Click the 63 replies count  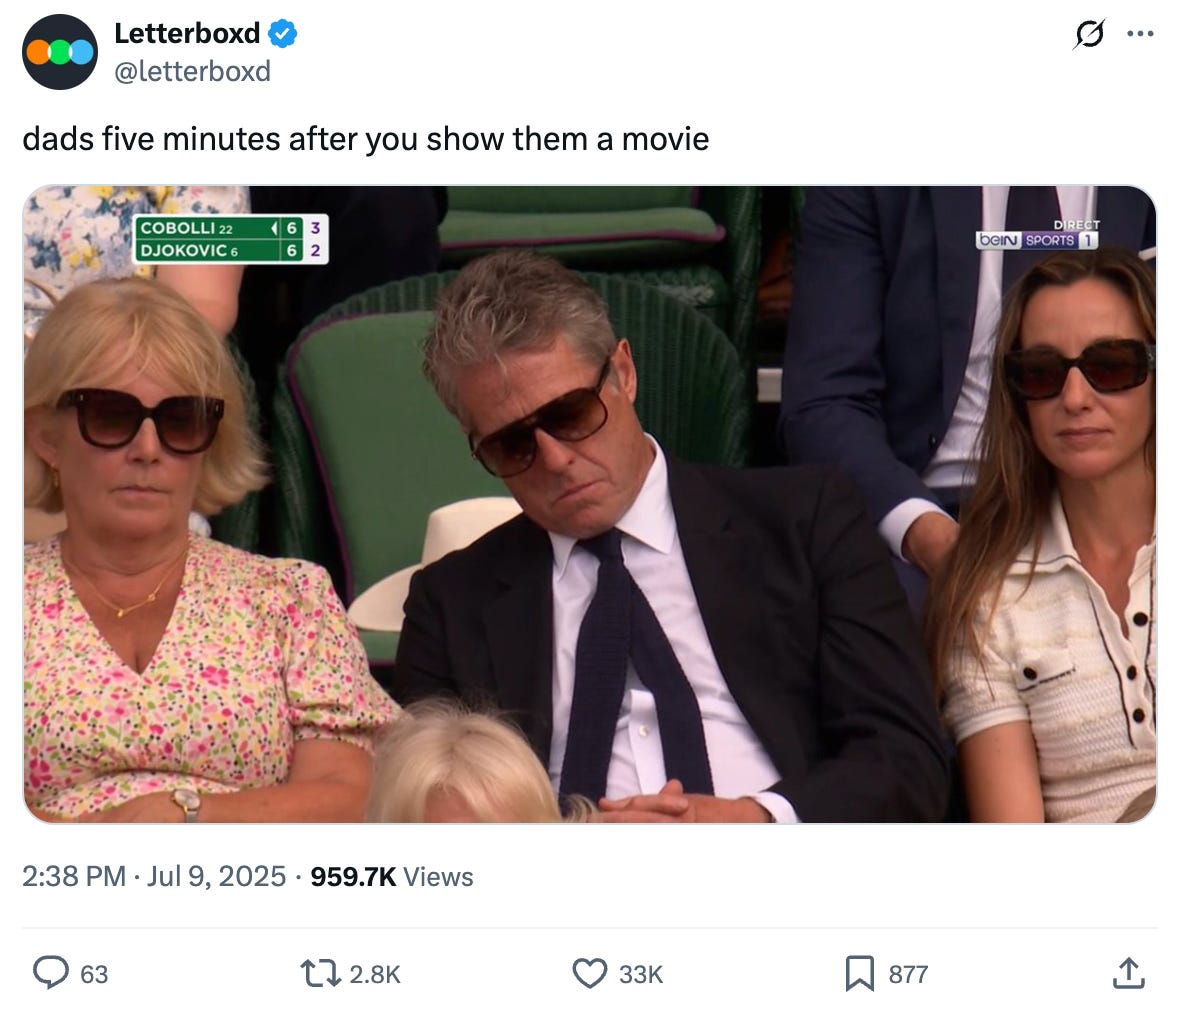coord(94,974)
